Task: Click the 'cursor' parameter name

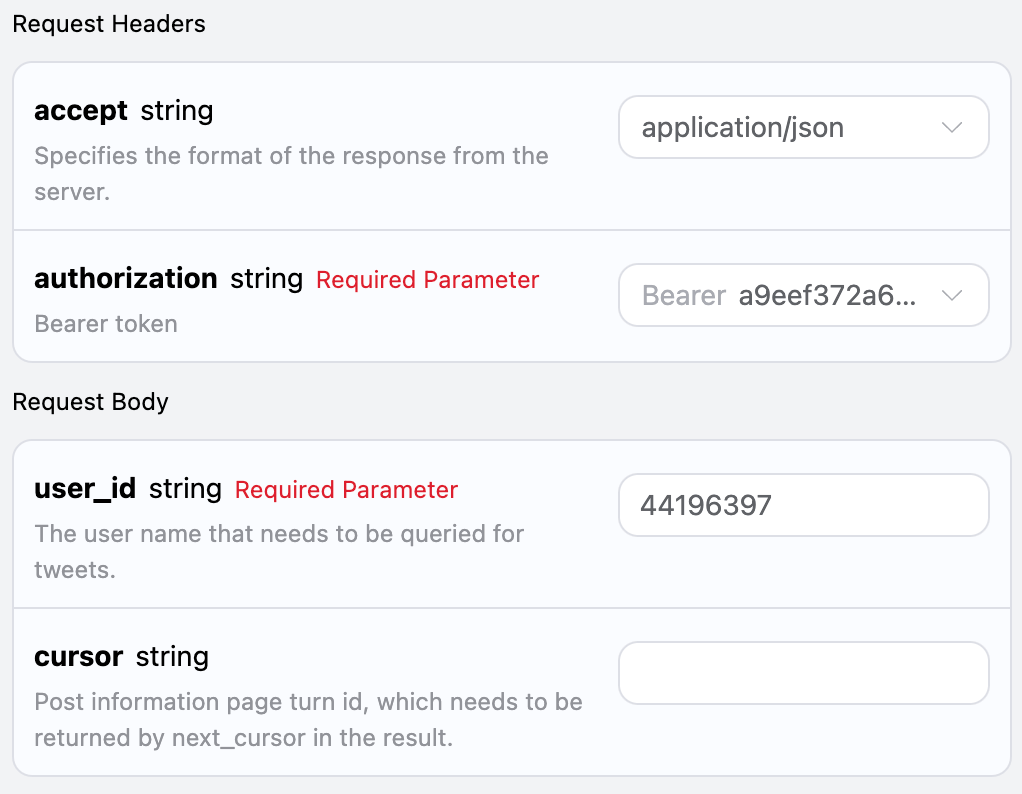Action: [78, 657]
